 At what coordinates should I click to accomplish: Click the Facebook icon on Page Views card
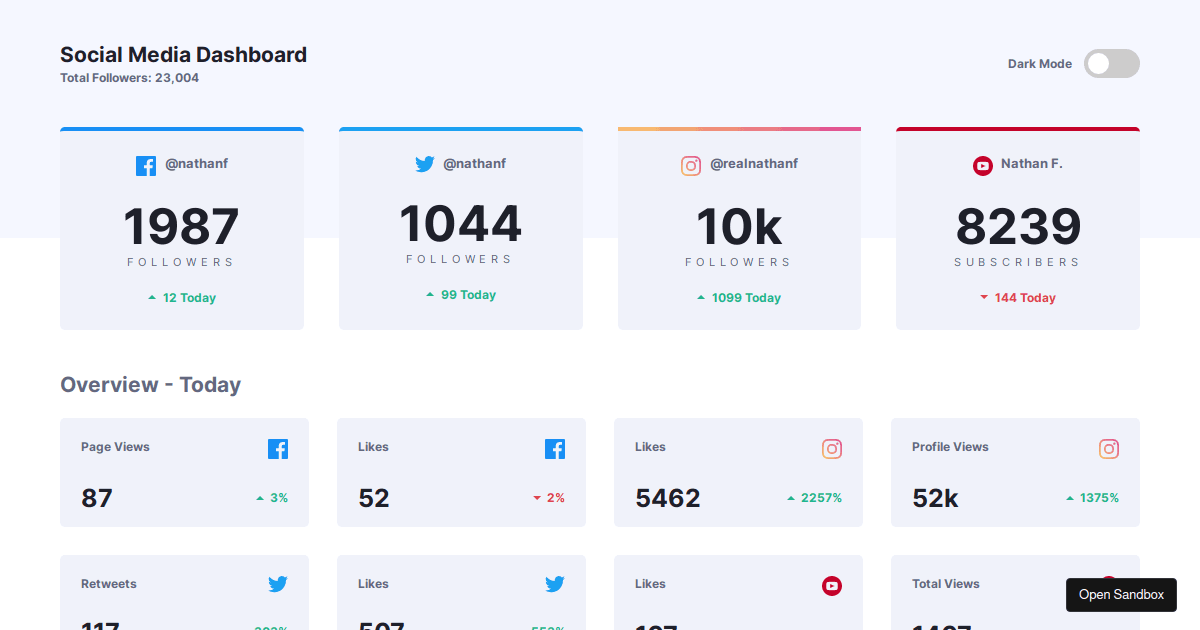[278, 449]
